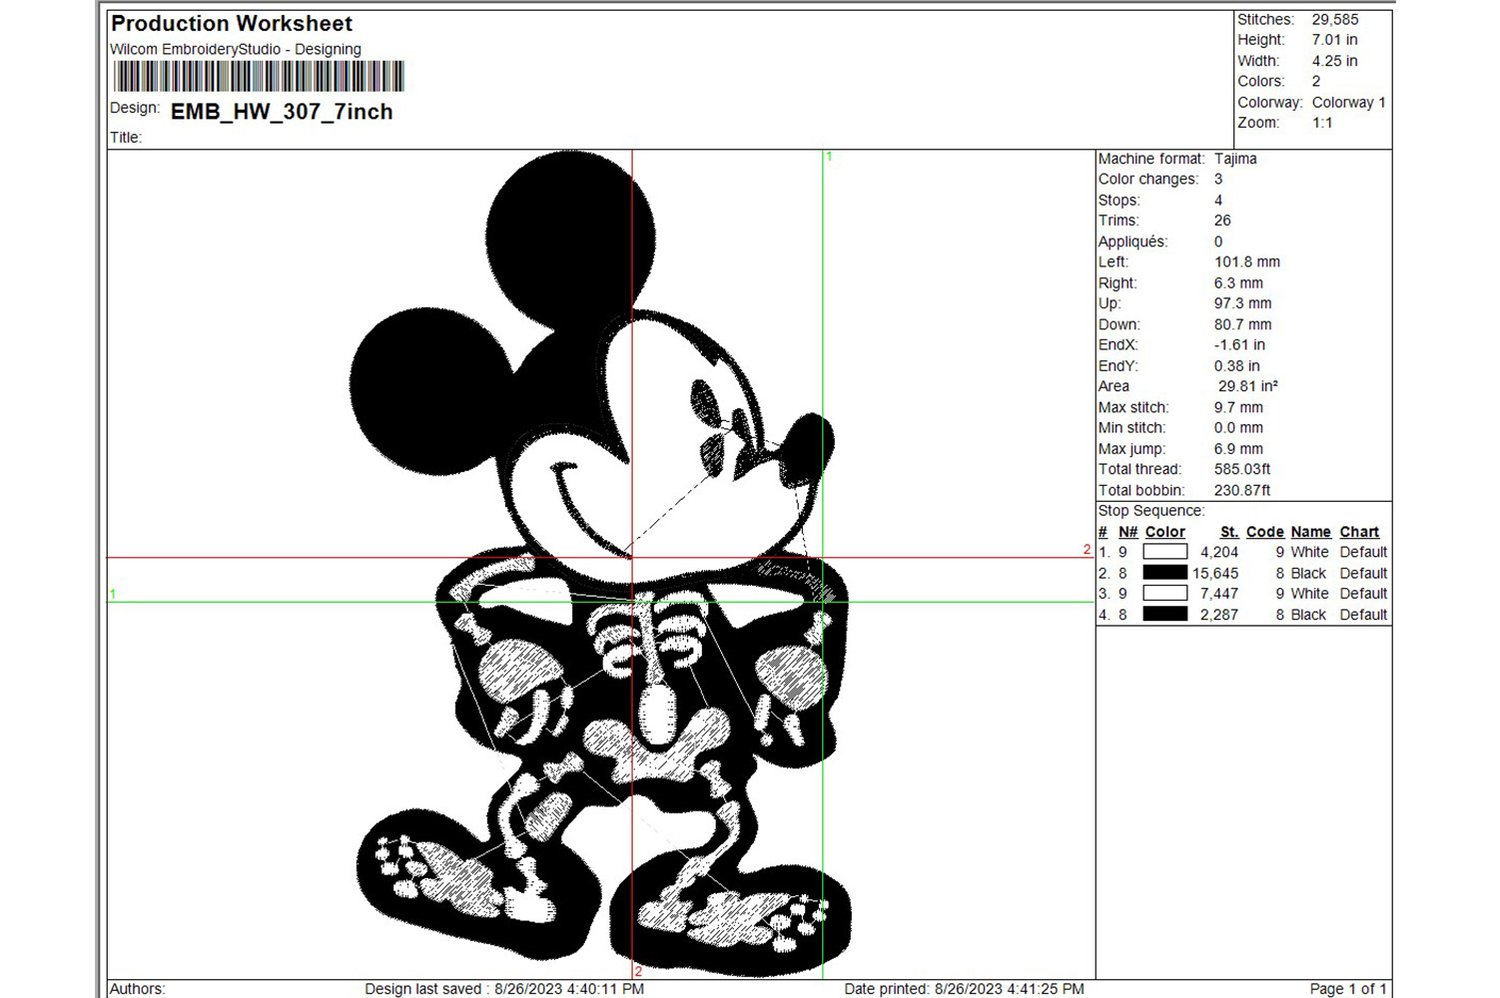This screenshot has height=998, width=1500.
Task: Click the max stitch value "9.7 mm"
Action: point(1238,408)
